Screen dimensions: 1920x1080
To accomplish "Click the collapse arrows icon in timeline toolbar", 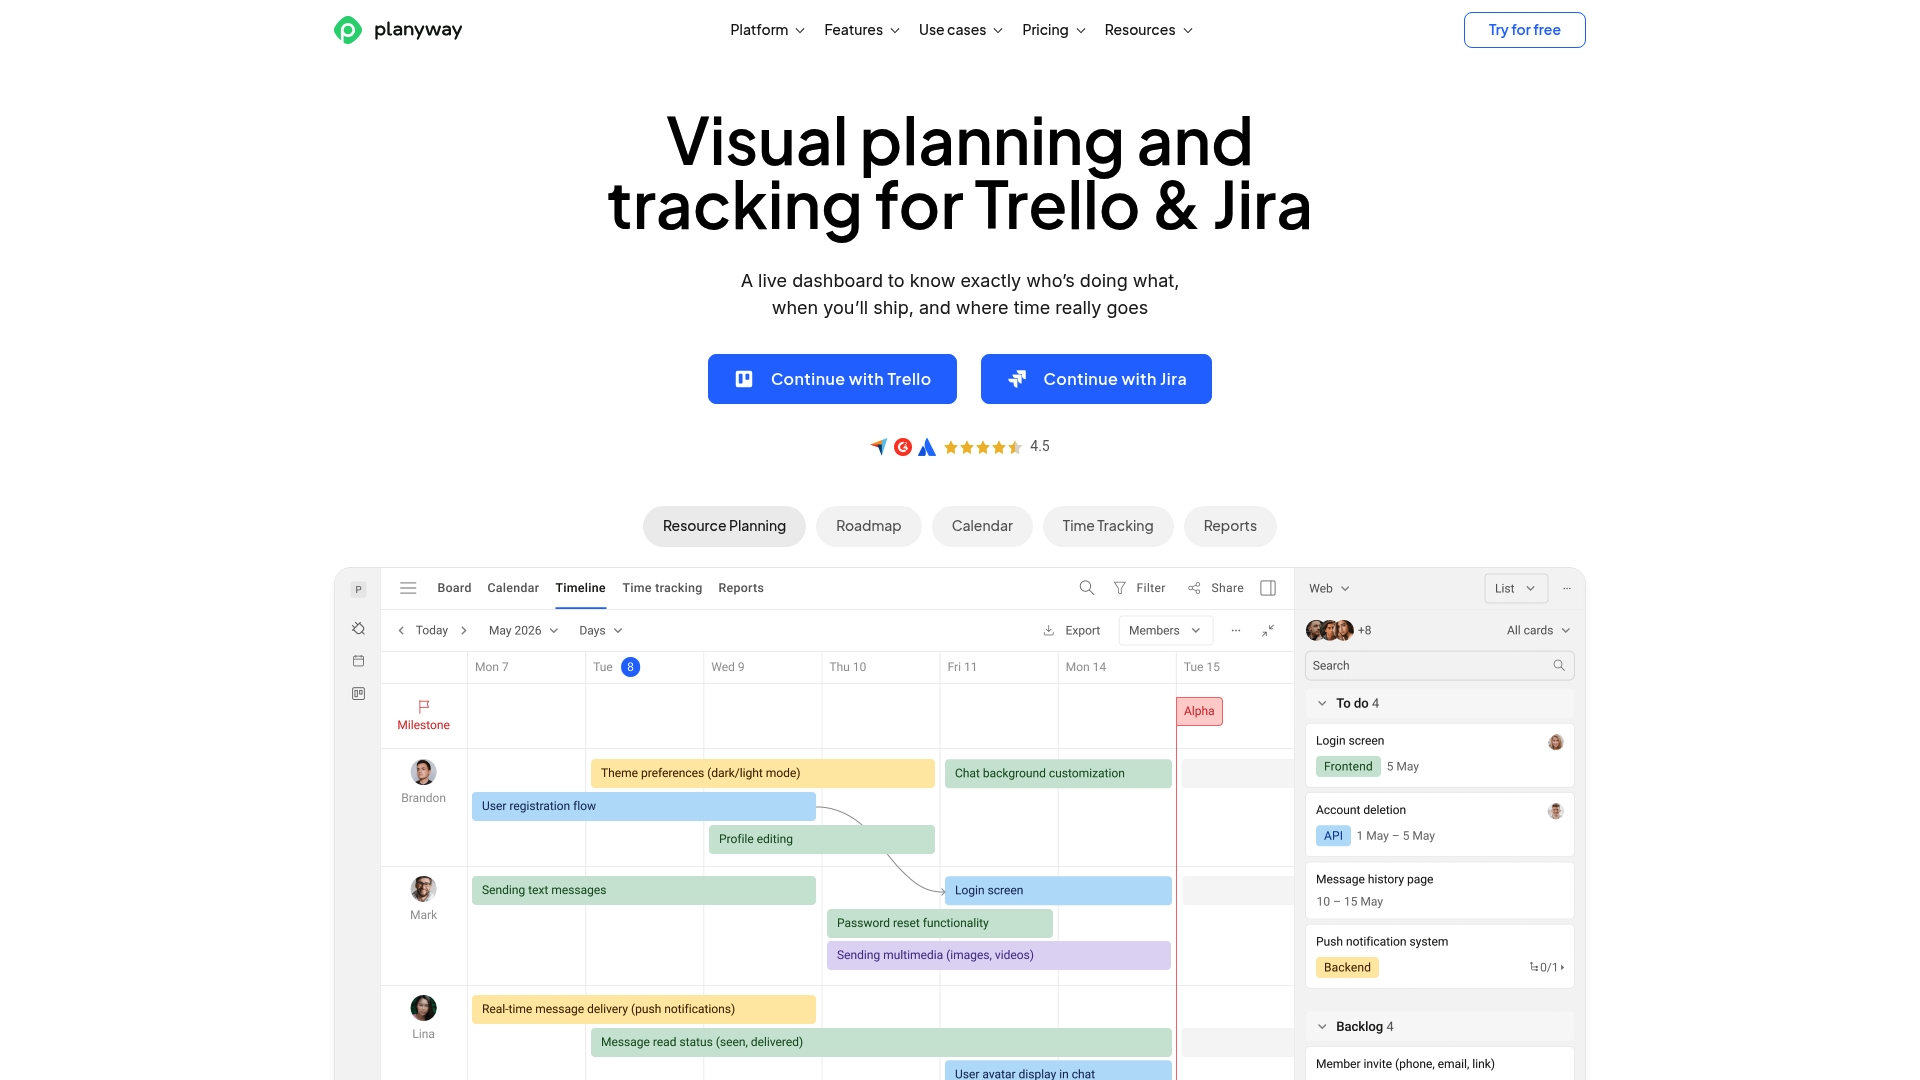I will [1268, 631].
